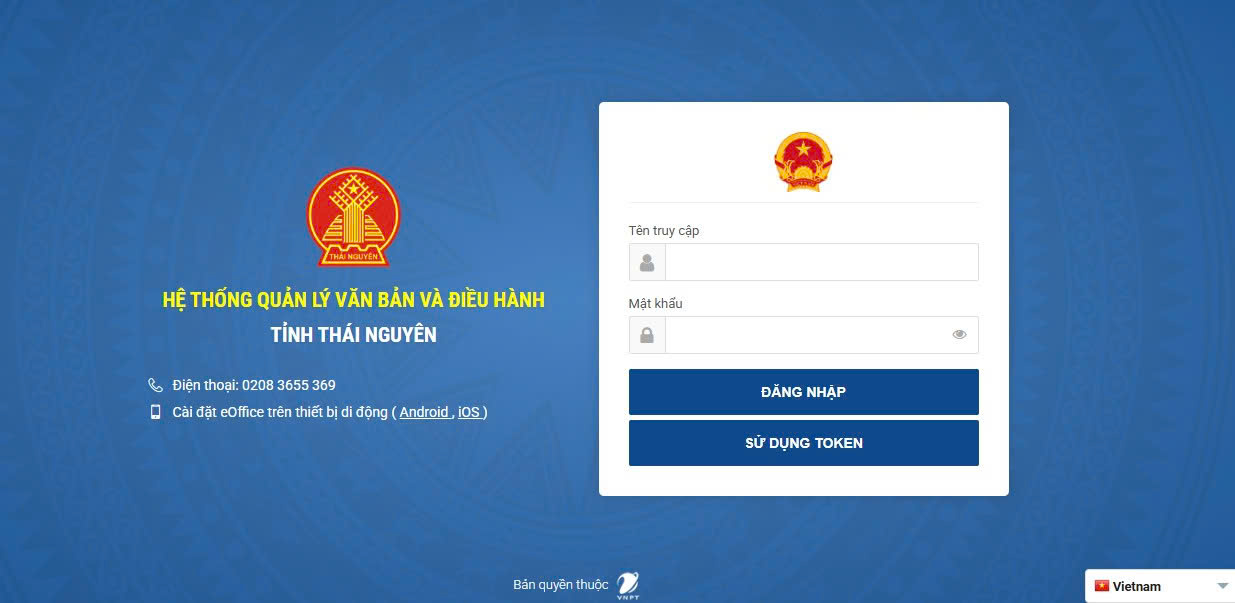The height and width of the screenshot is (603, 1235).
Task: Open the Android install link
Action: 424,412
